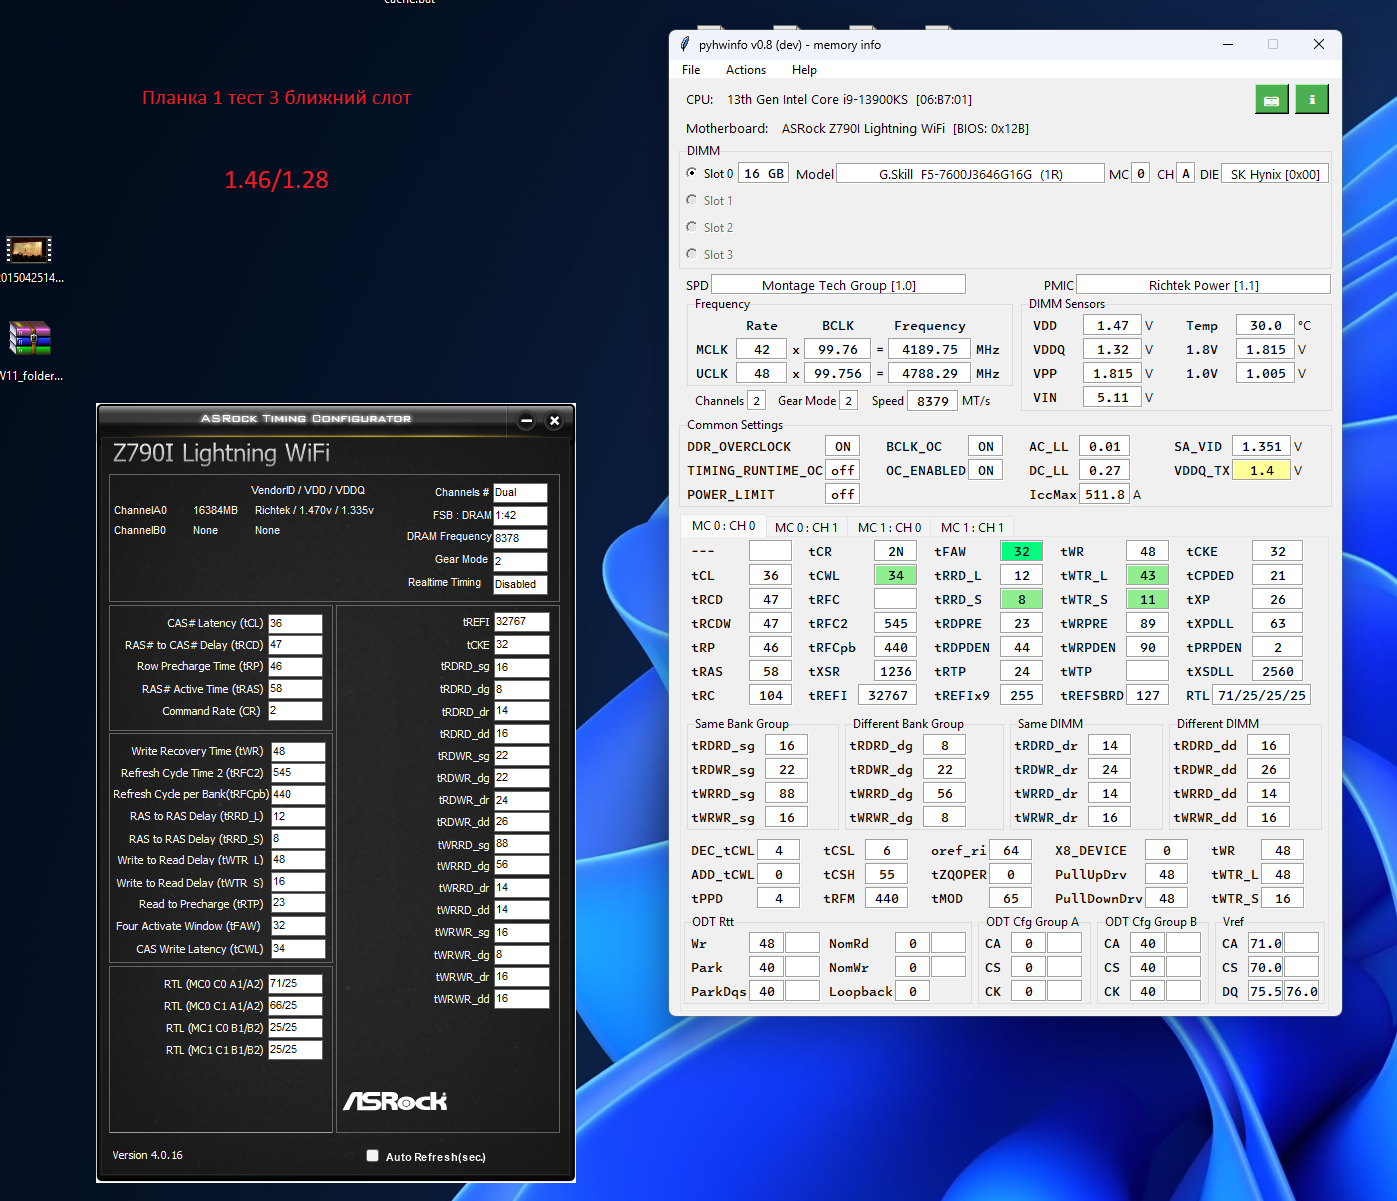The height and width of the screenshot is (1201, 1397).
Task: Click the Gear Mode field in ASRock Timing Configurator
Action: click(520, 561)
